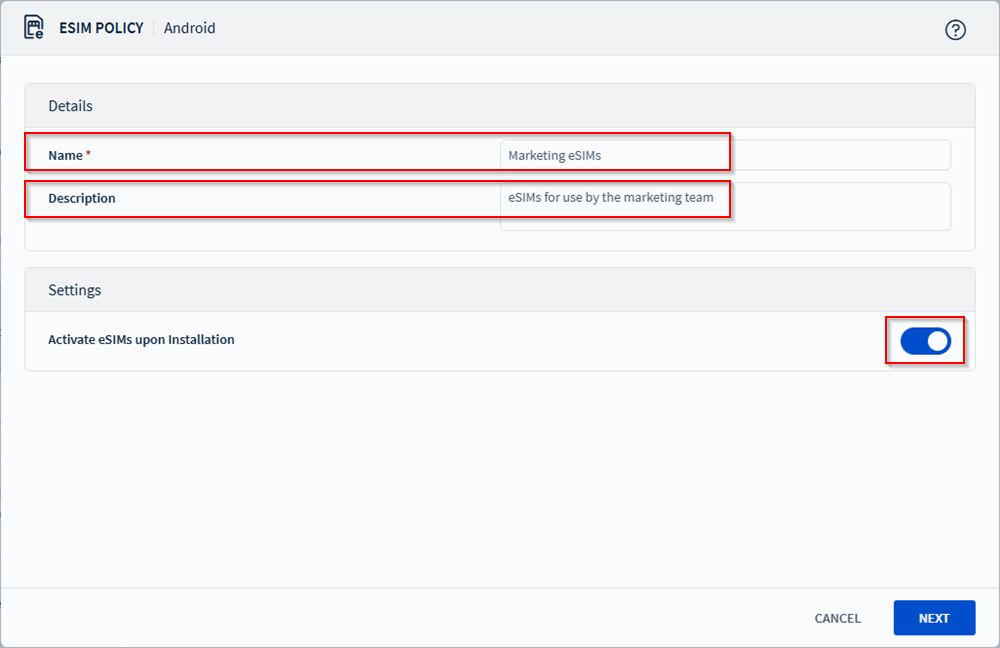Click the Description field label
This screenshot has width=1000, height=648.
point(82,198)
